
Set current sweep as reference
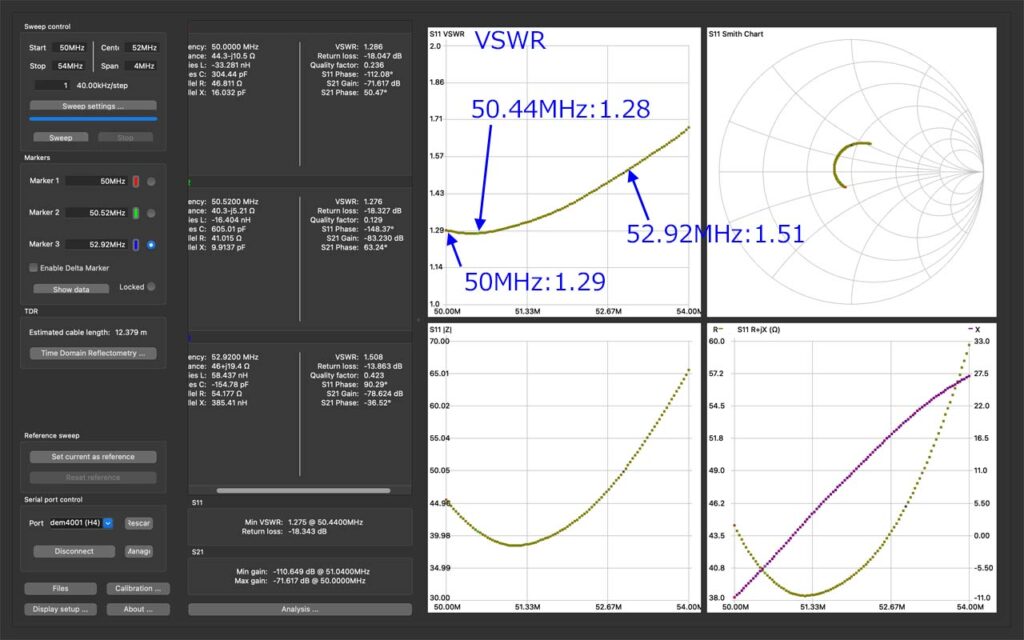(x=93, y=457)
